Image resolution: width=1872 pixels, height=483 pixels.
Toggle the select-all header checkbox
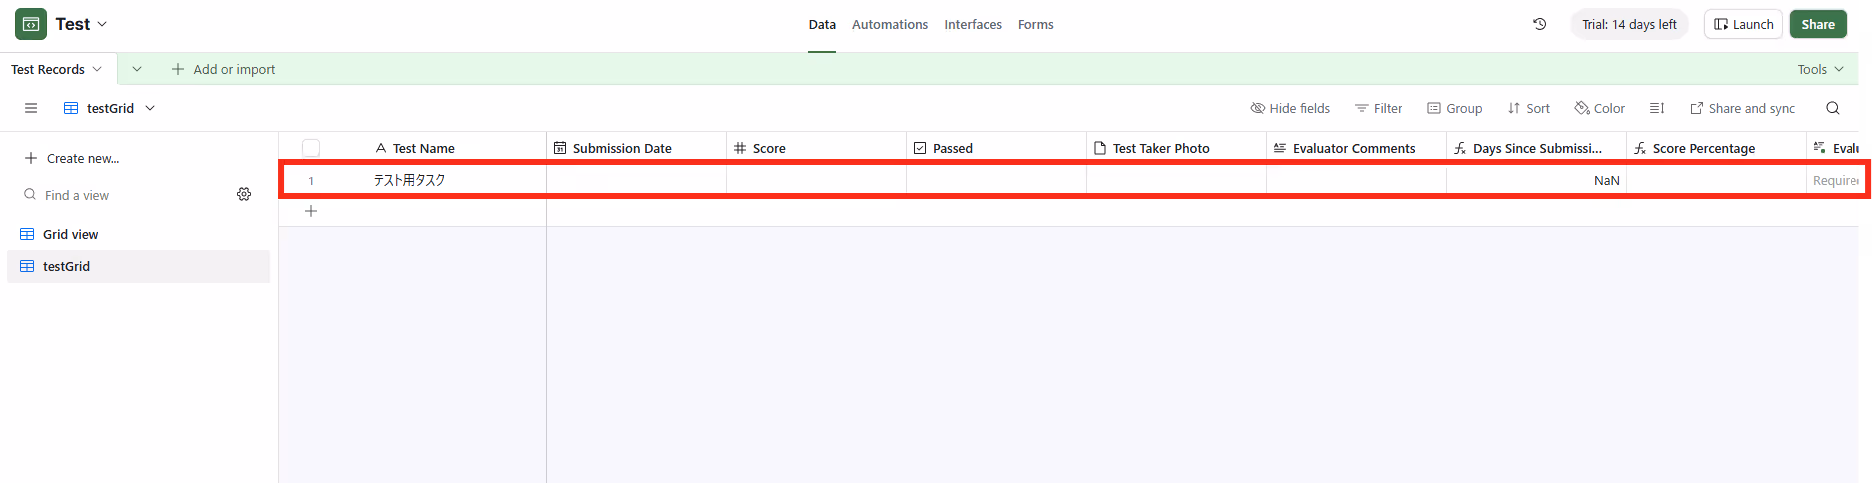tap(311, 148)
